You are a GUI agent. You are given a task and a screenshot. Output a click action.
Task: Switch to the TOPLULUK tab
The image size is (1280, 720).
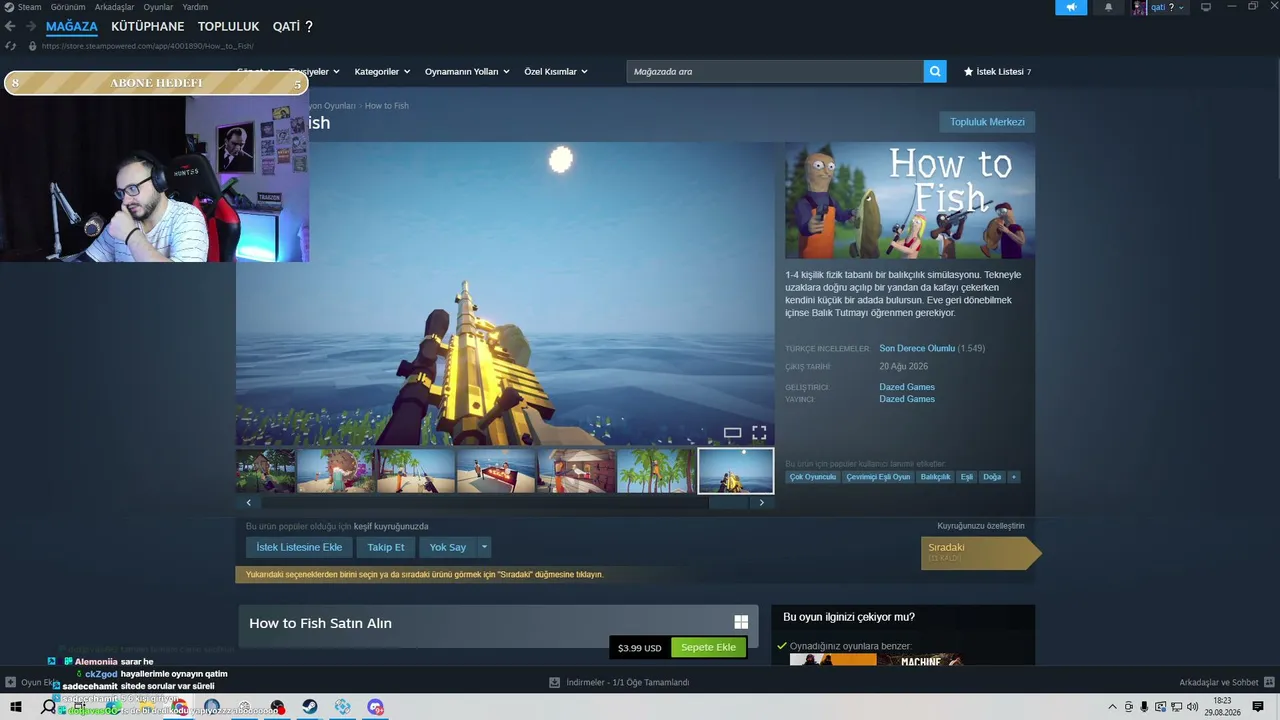click(228, 26)
